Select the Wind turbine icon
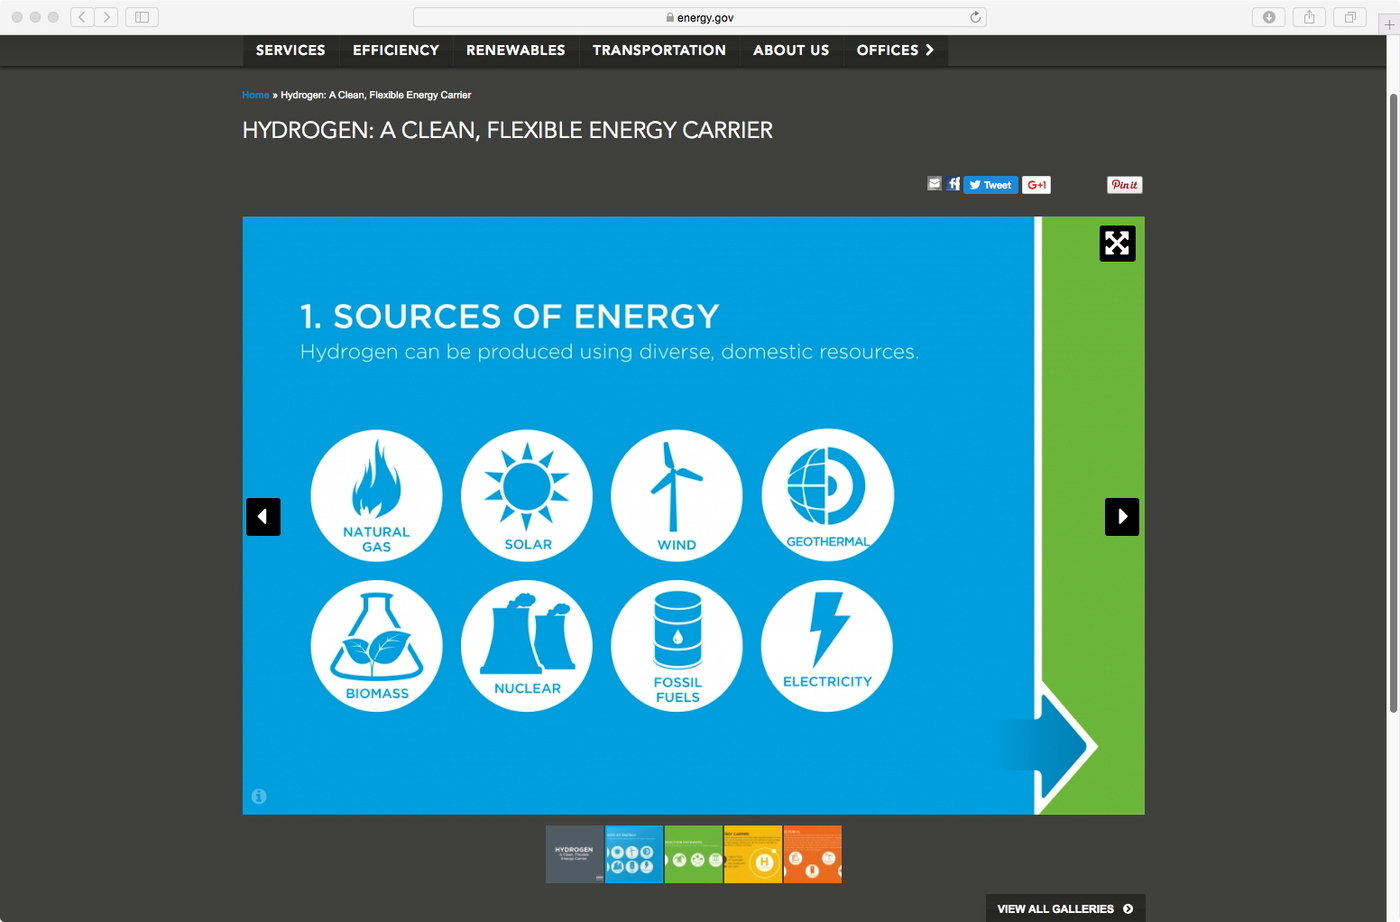 coord(676,495)
